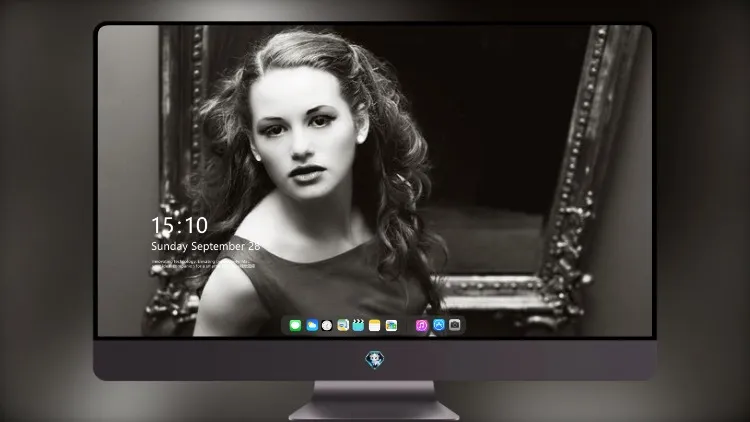Screen dimensions: 750x422
Task: Open the Clock app in the dock
Action: coord(327,325)
